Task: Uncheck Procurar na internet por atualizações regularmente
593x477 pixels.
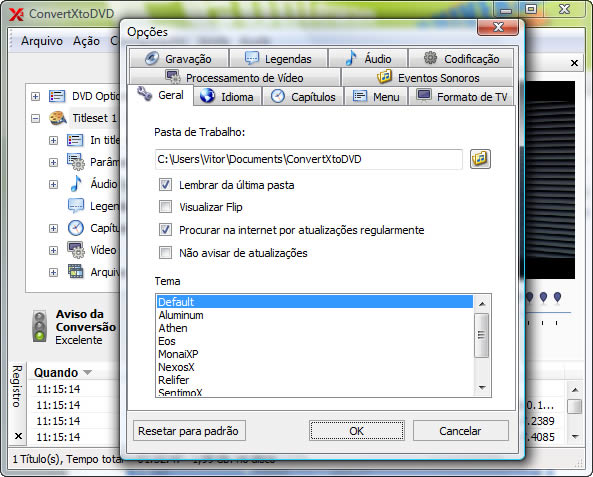Action: pos(165,229)
